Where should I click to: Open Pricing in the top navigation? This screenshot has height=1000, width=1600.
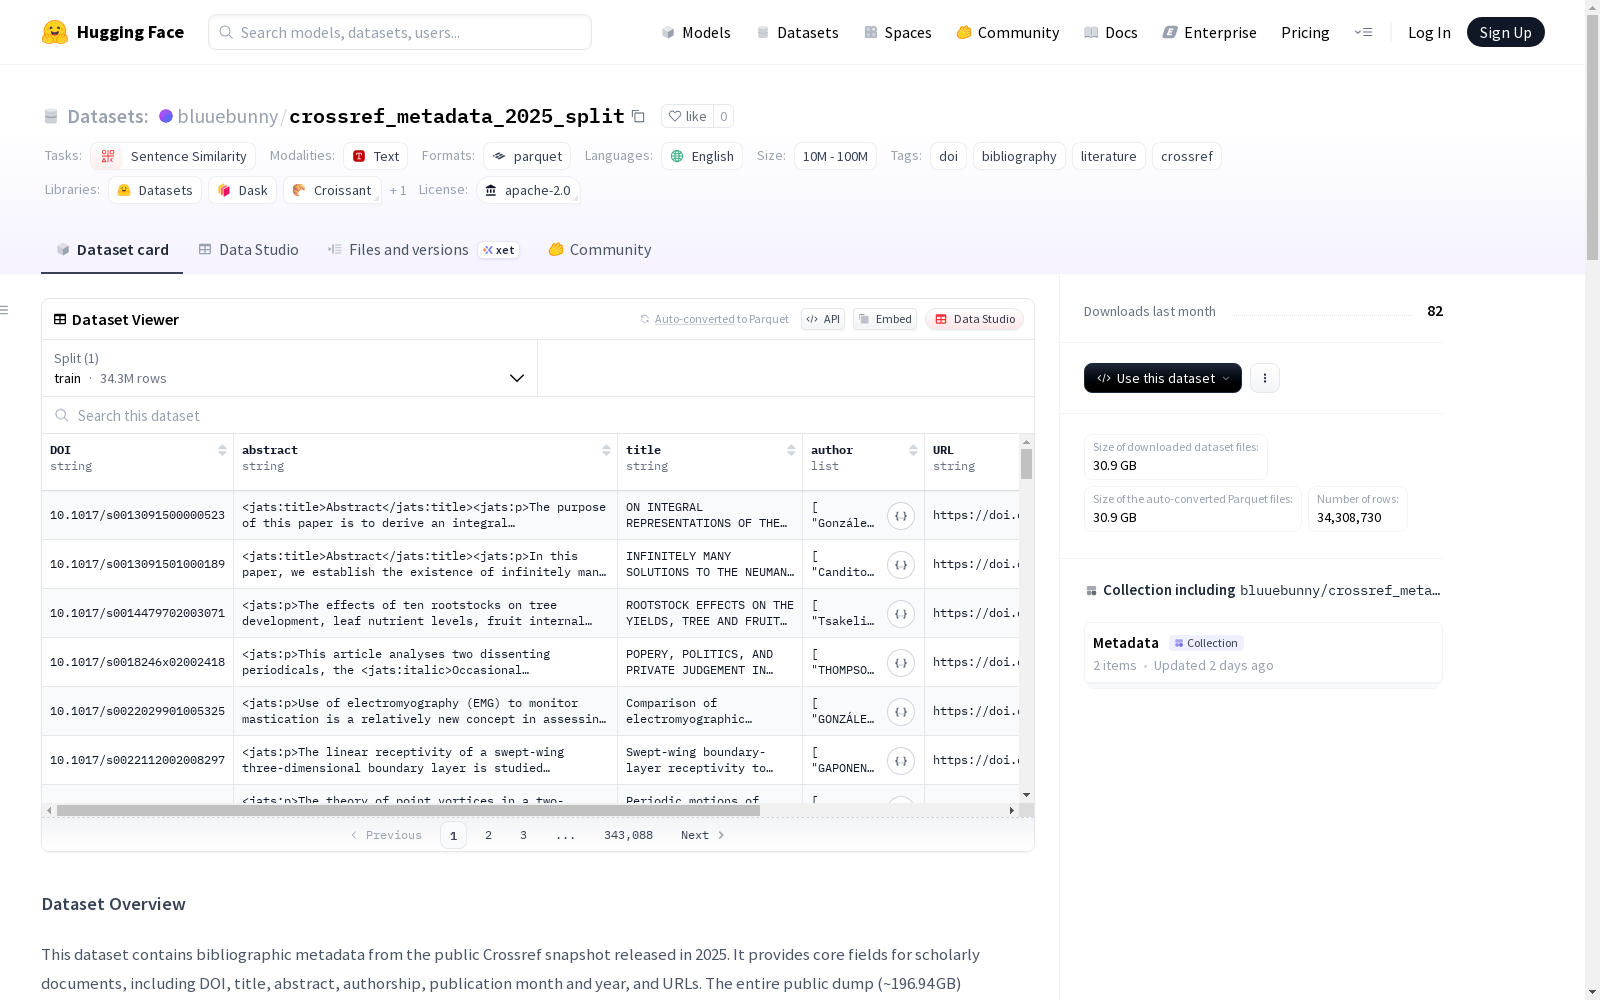coord(1305,32)
